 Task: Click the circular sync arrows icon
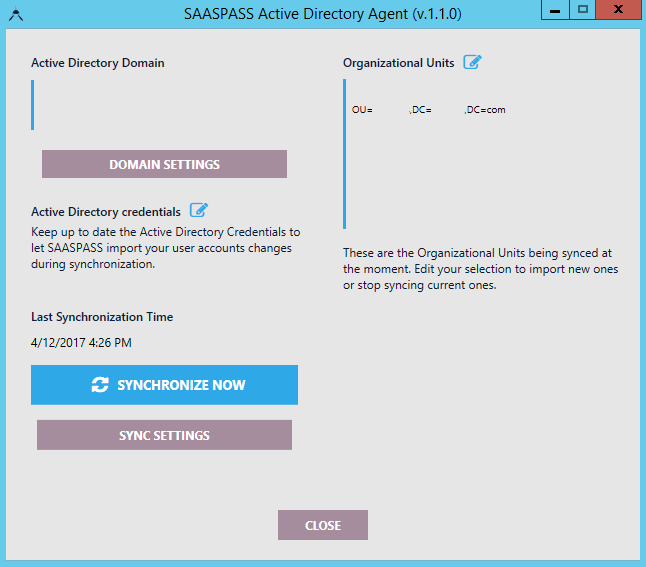99,385
